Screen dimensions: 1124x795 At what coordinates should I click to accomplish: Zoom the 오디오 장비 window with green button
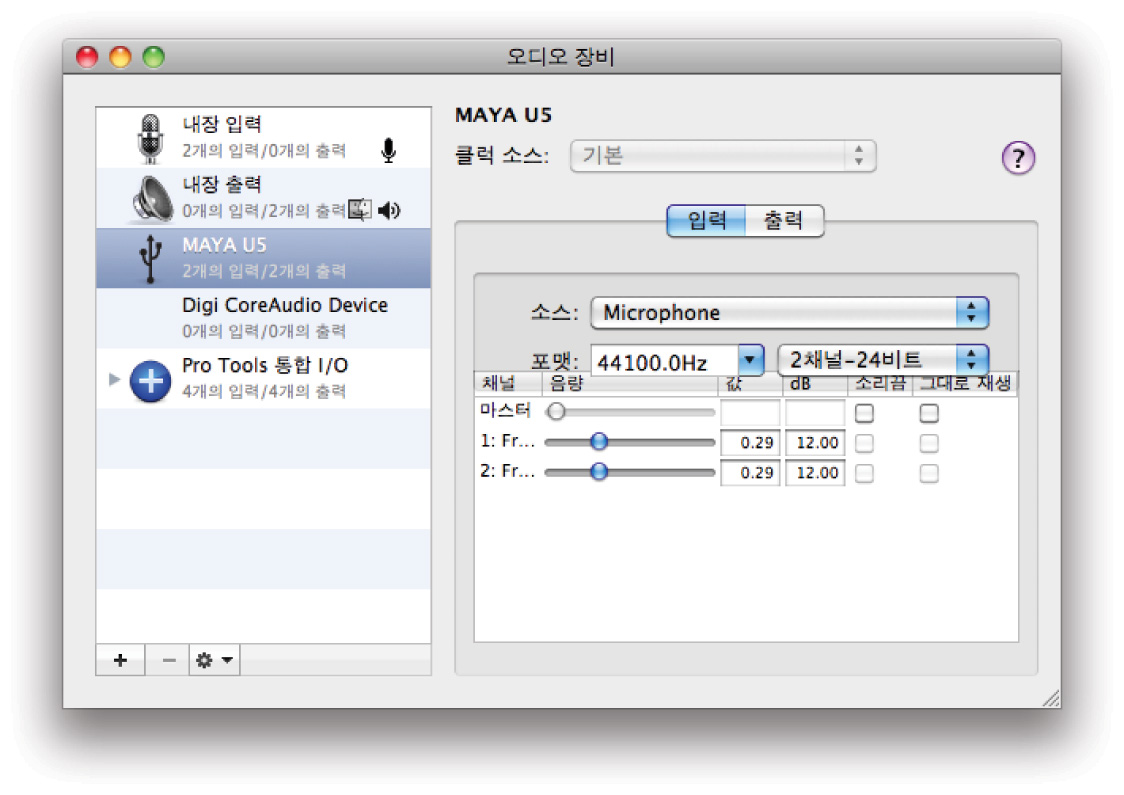[153, 57]
